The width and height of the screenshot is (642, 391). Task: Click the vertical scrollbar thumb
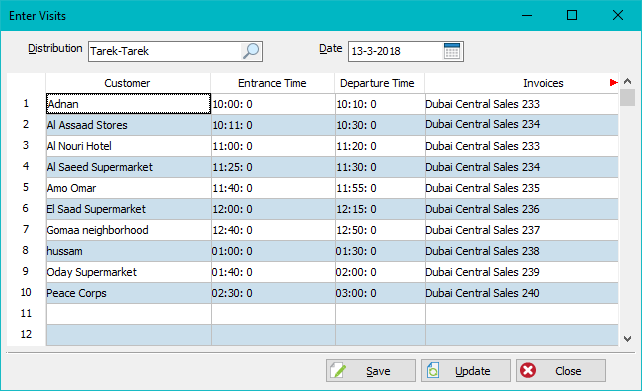coord(627,97)
